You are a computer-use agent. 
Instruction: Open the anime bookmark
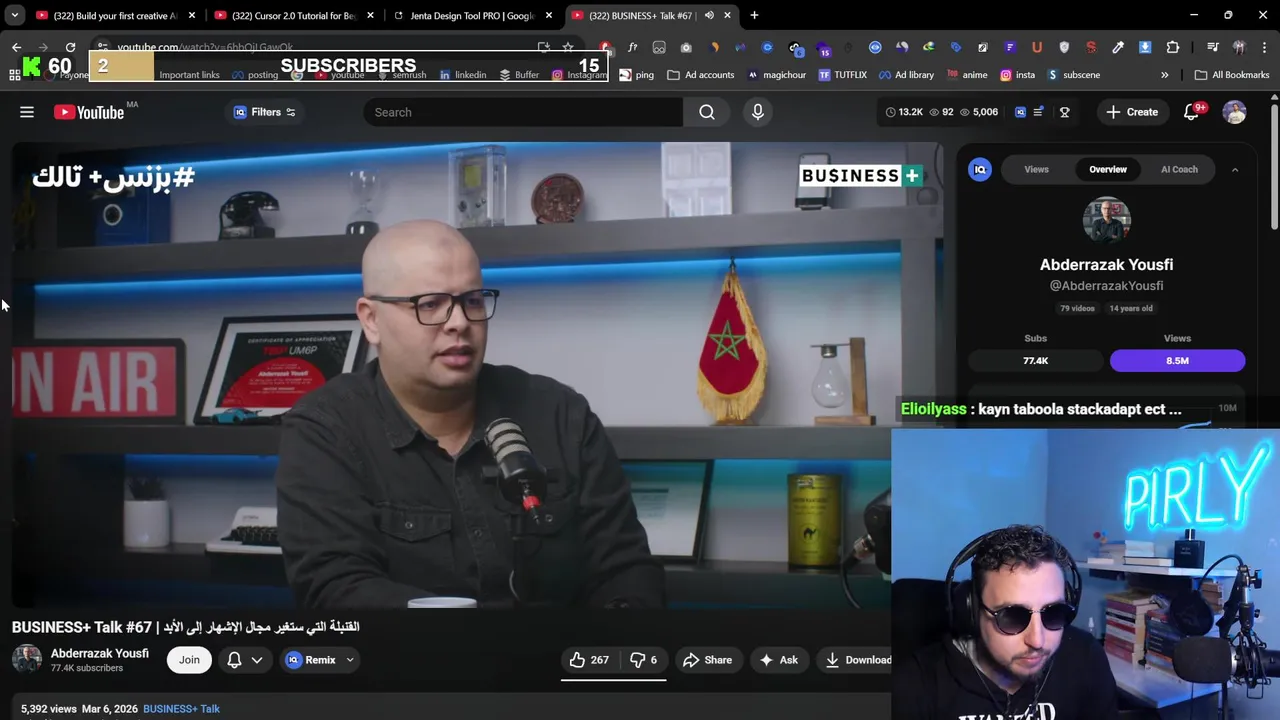click(967, 75)
